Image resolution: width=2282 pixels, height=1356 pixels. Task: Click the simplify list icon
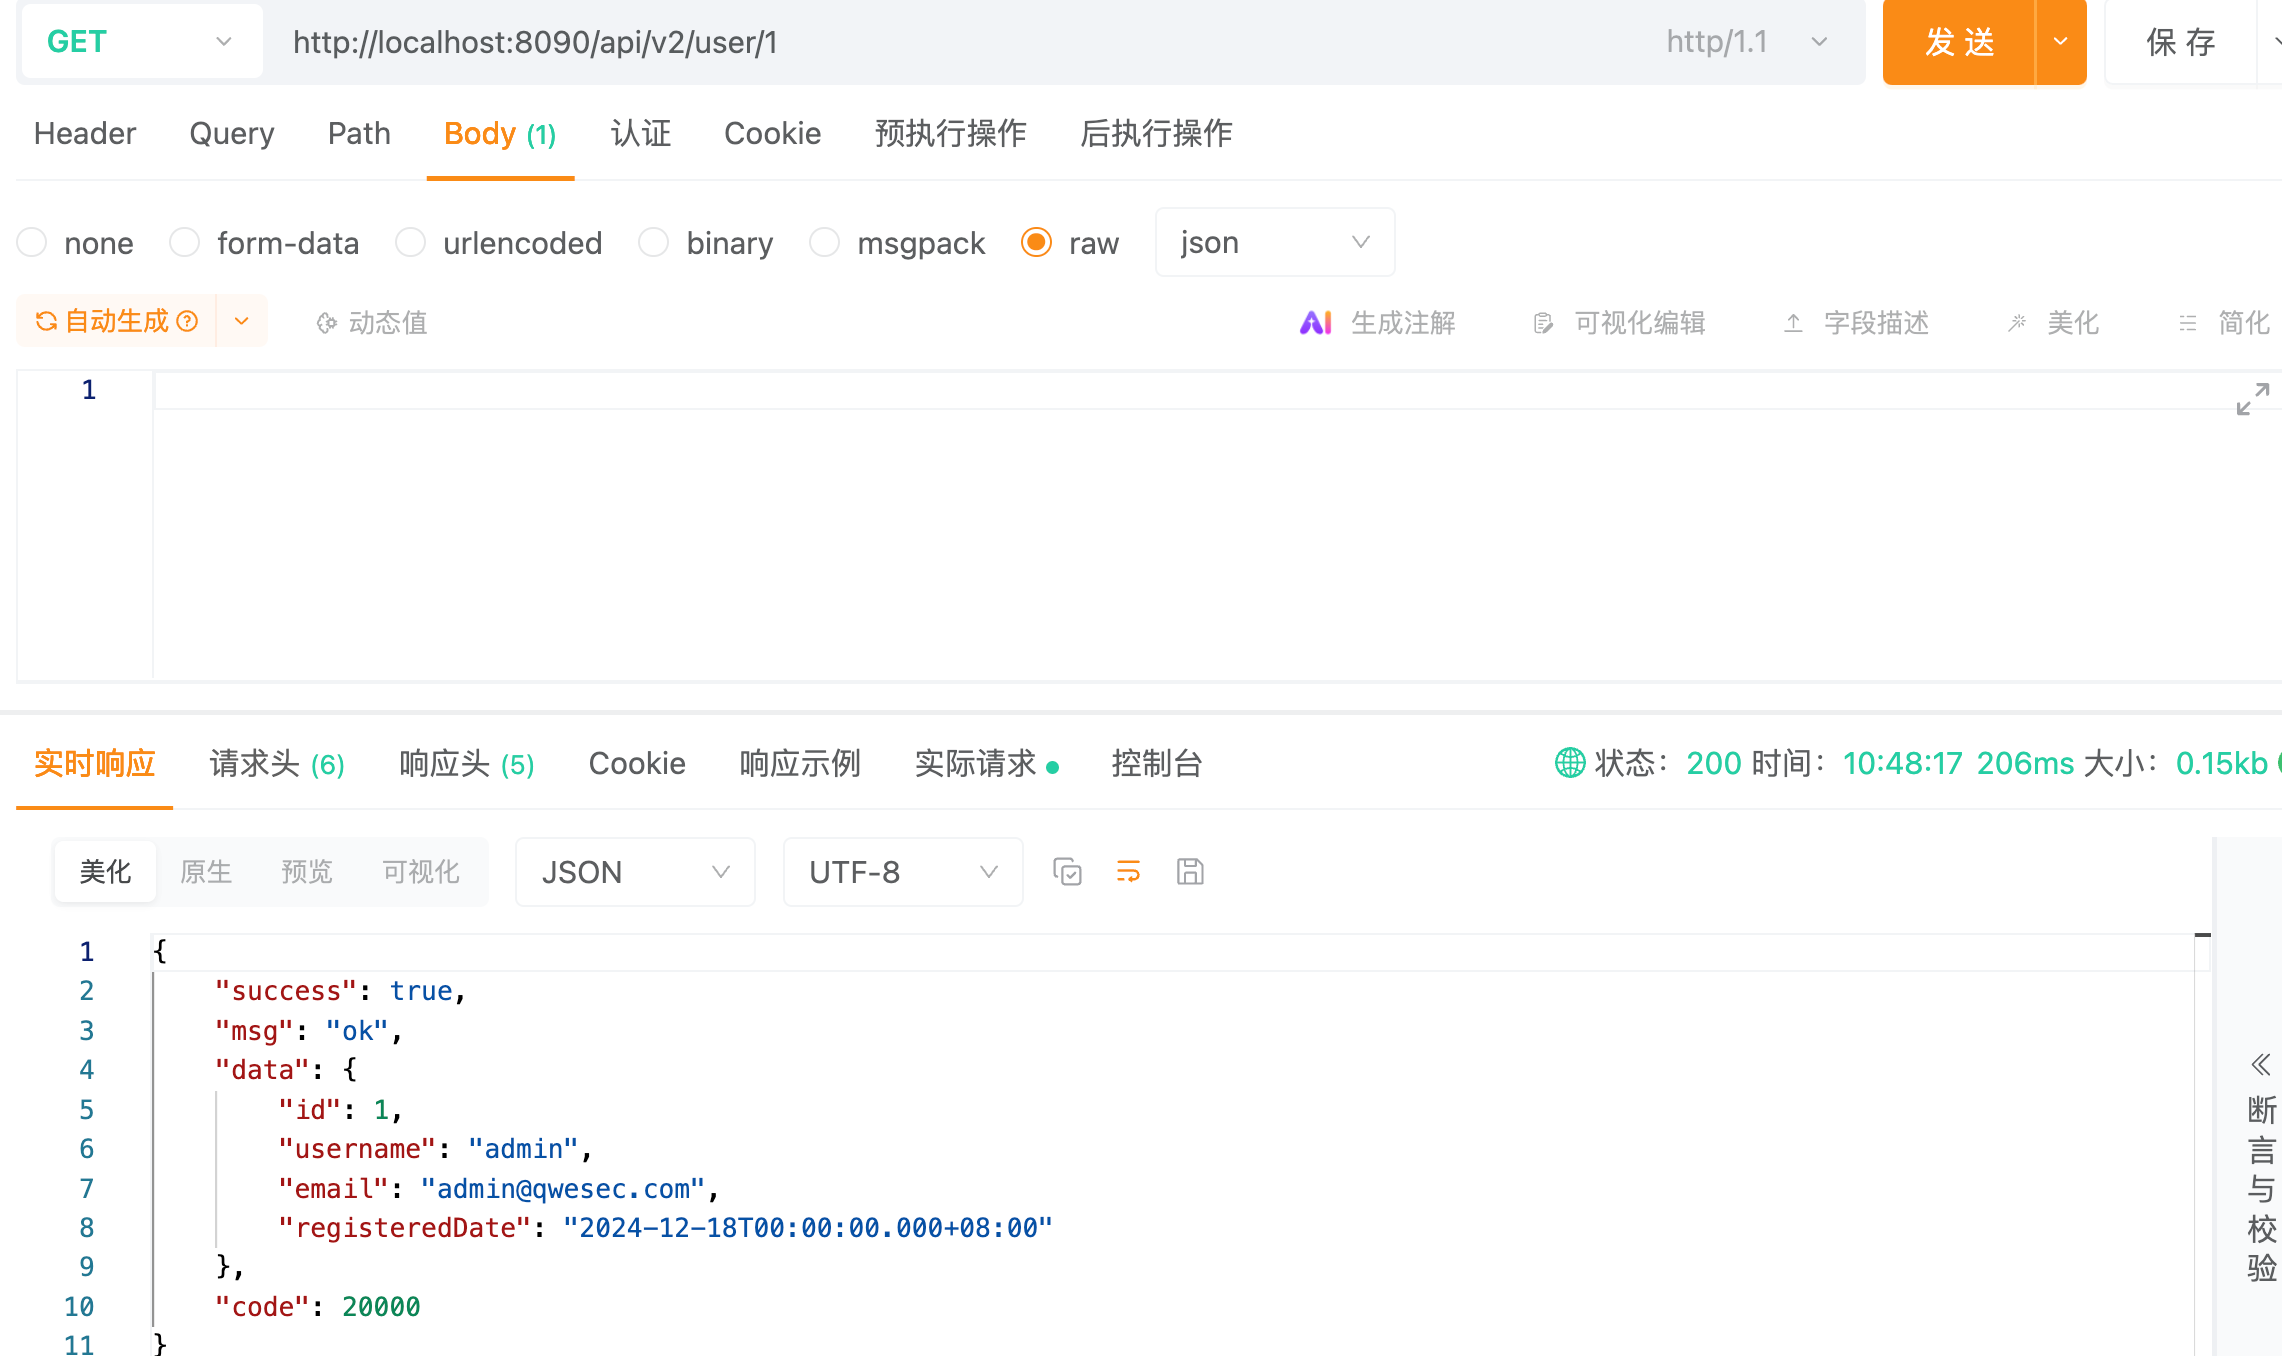[x=2188, y=323]
